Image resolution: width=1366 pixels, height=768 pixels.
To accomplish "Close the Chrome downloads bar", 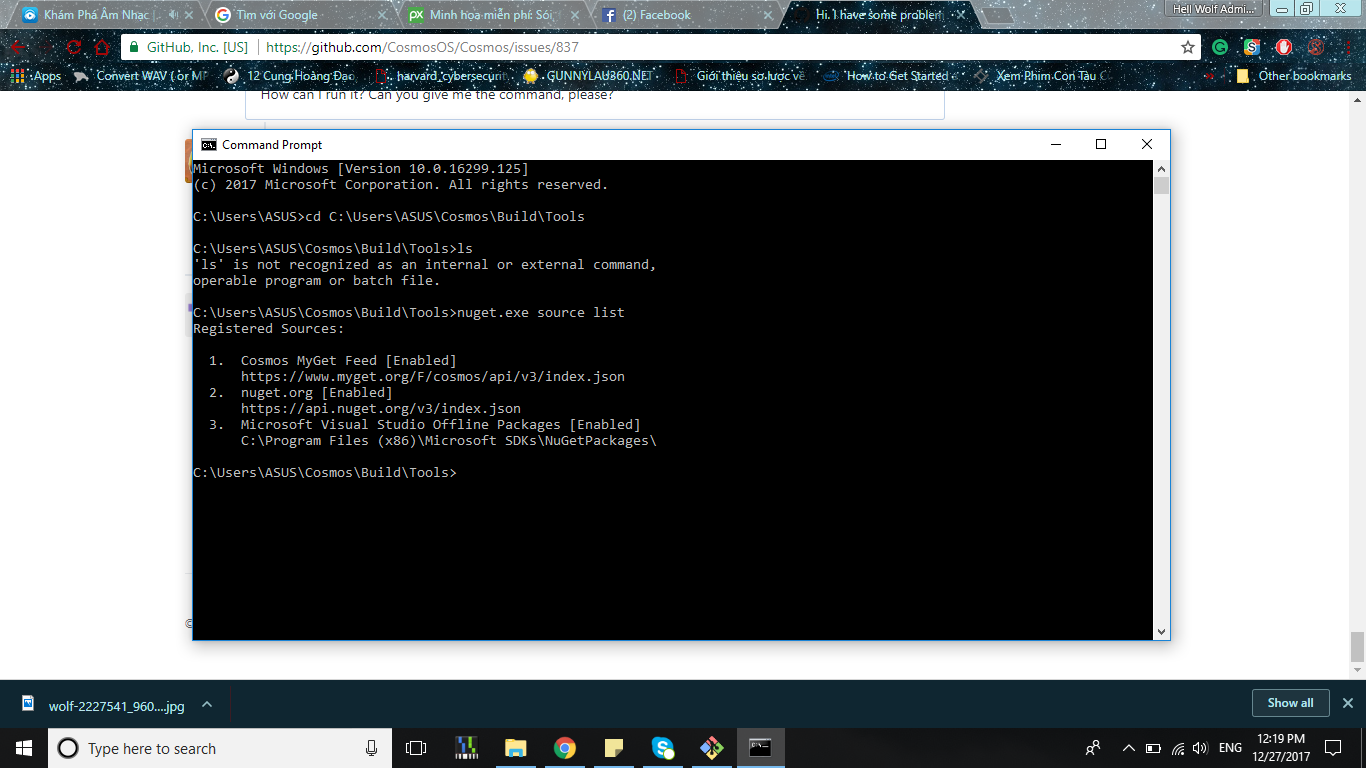I will coord(1348,703).
